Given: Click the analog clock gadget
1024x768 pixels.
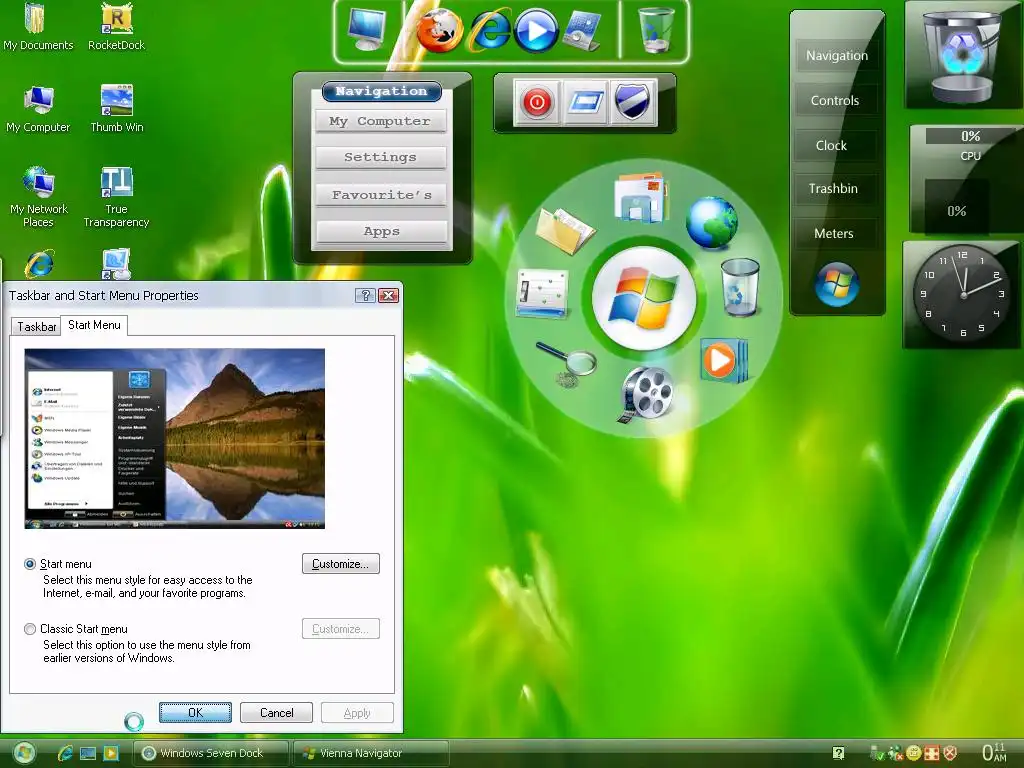Looking at the screenshot, I should click(x=963, y=294).
